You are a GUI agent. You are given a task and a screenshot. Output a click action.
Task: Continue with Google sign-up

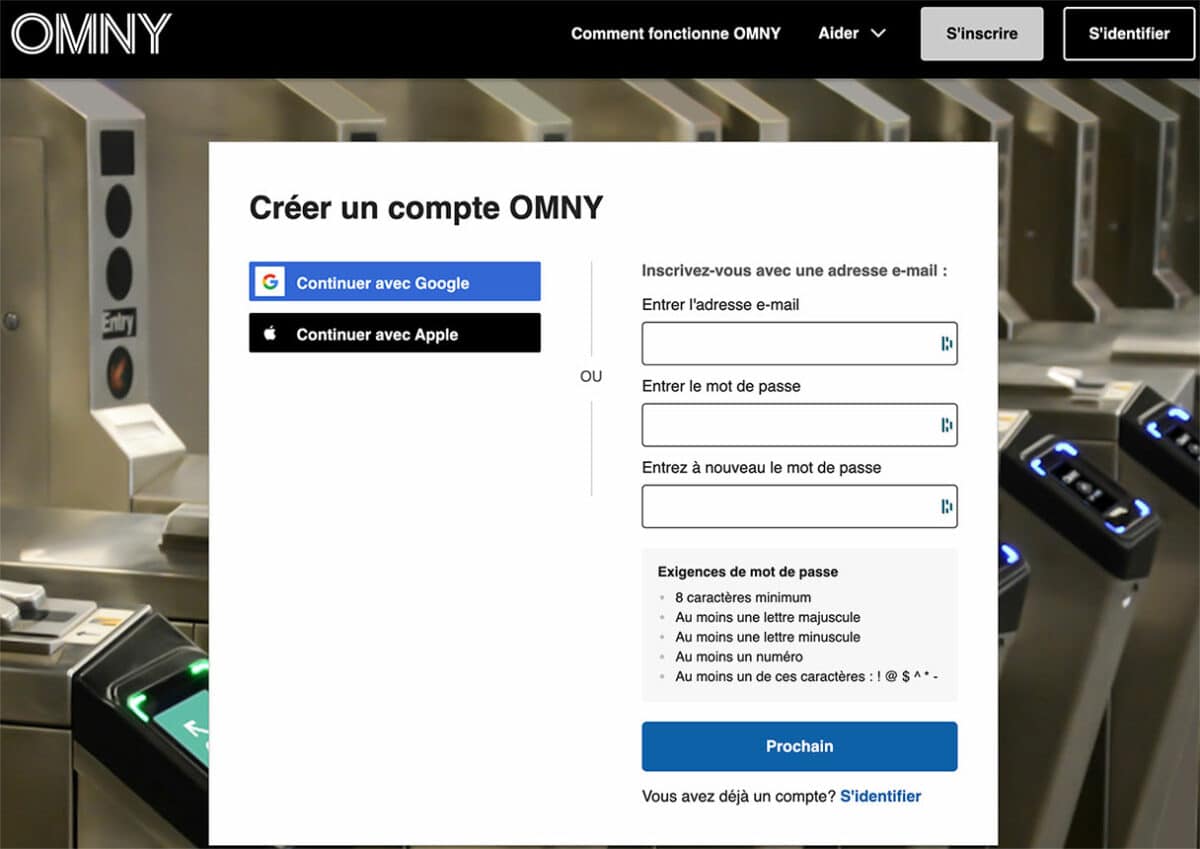[x=395, y=282]
